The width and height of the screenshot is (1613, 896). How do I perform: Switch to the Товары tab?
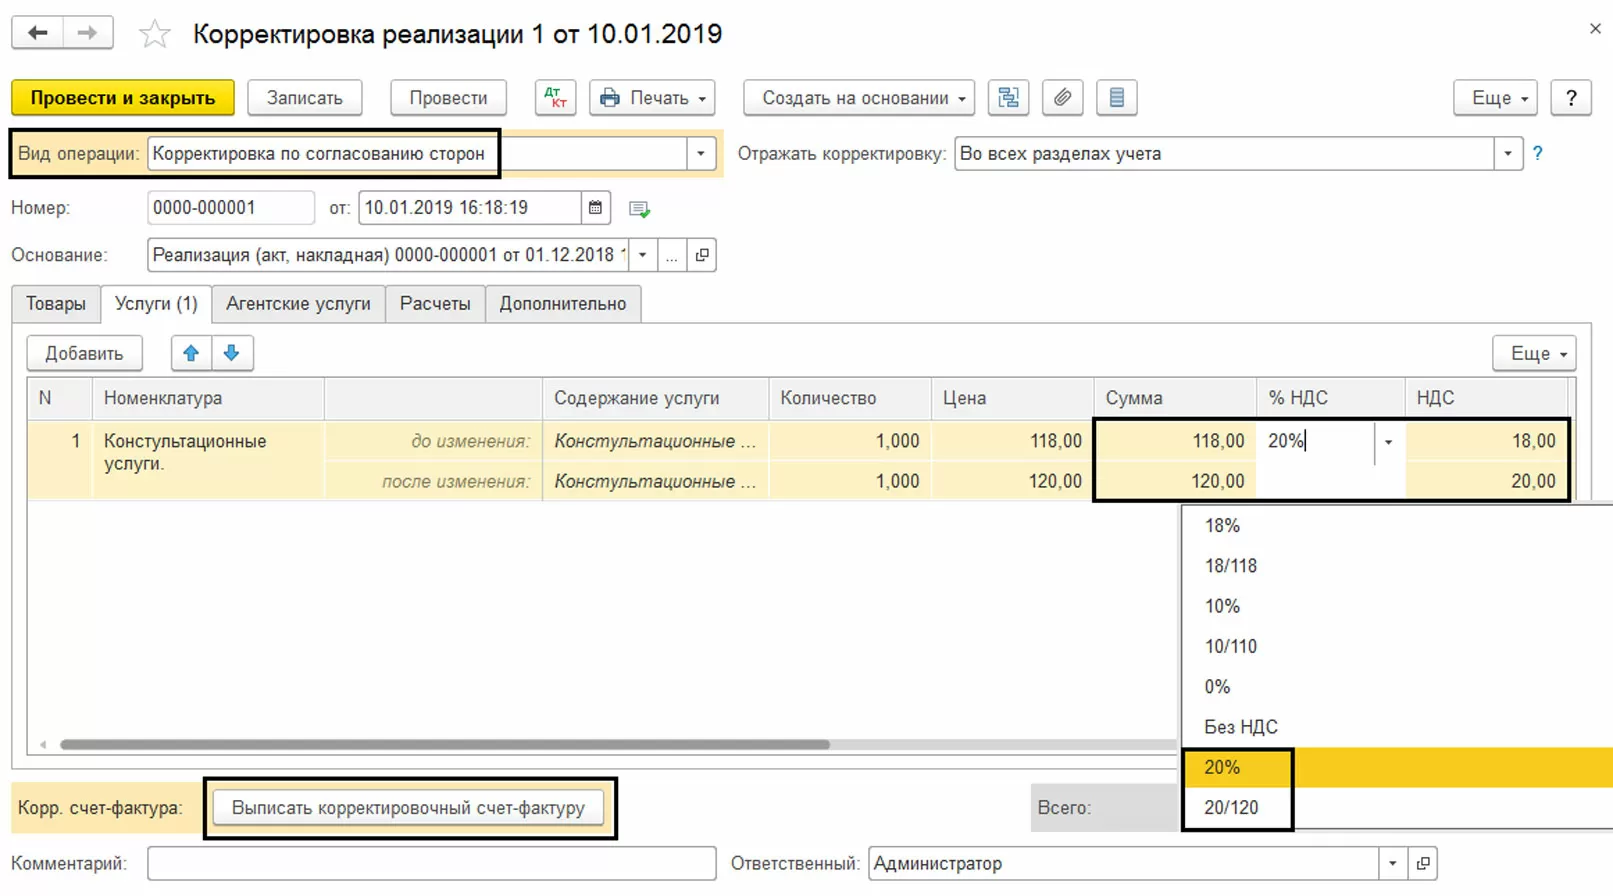click(x=56, y=304)
